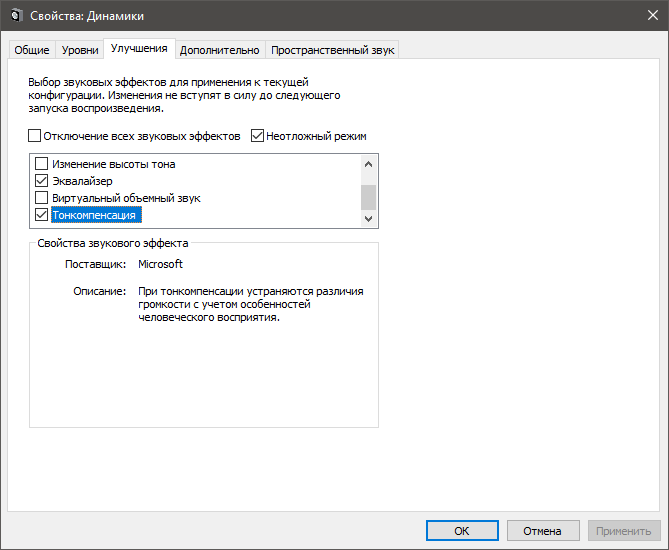Open the Уровни tab
This screenshot has height=550, width=669.
pyautogui.click(x=80, y=50)
